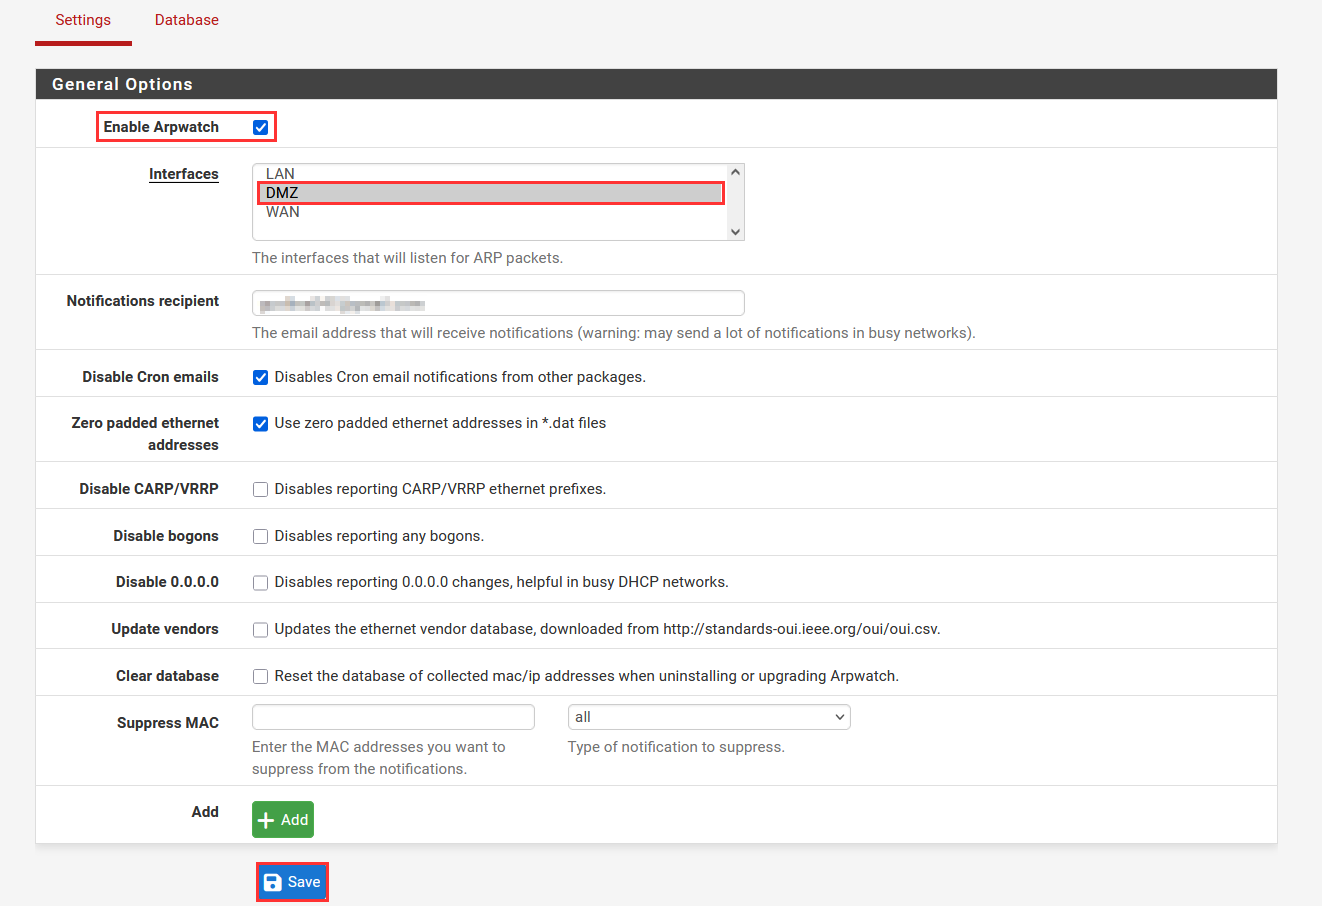
Task: Uncheck Disable Cron emails checkbox
Action: coord(261,377)
